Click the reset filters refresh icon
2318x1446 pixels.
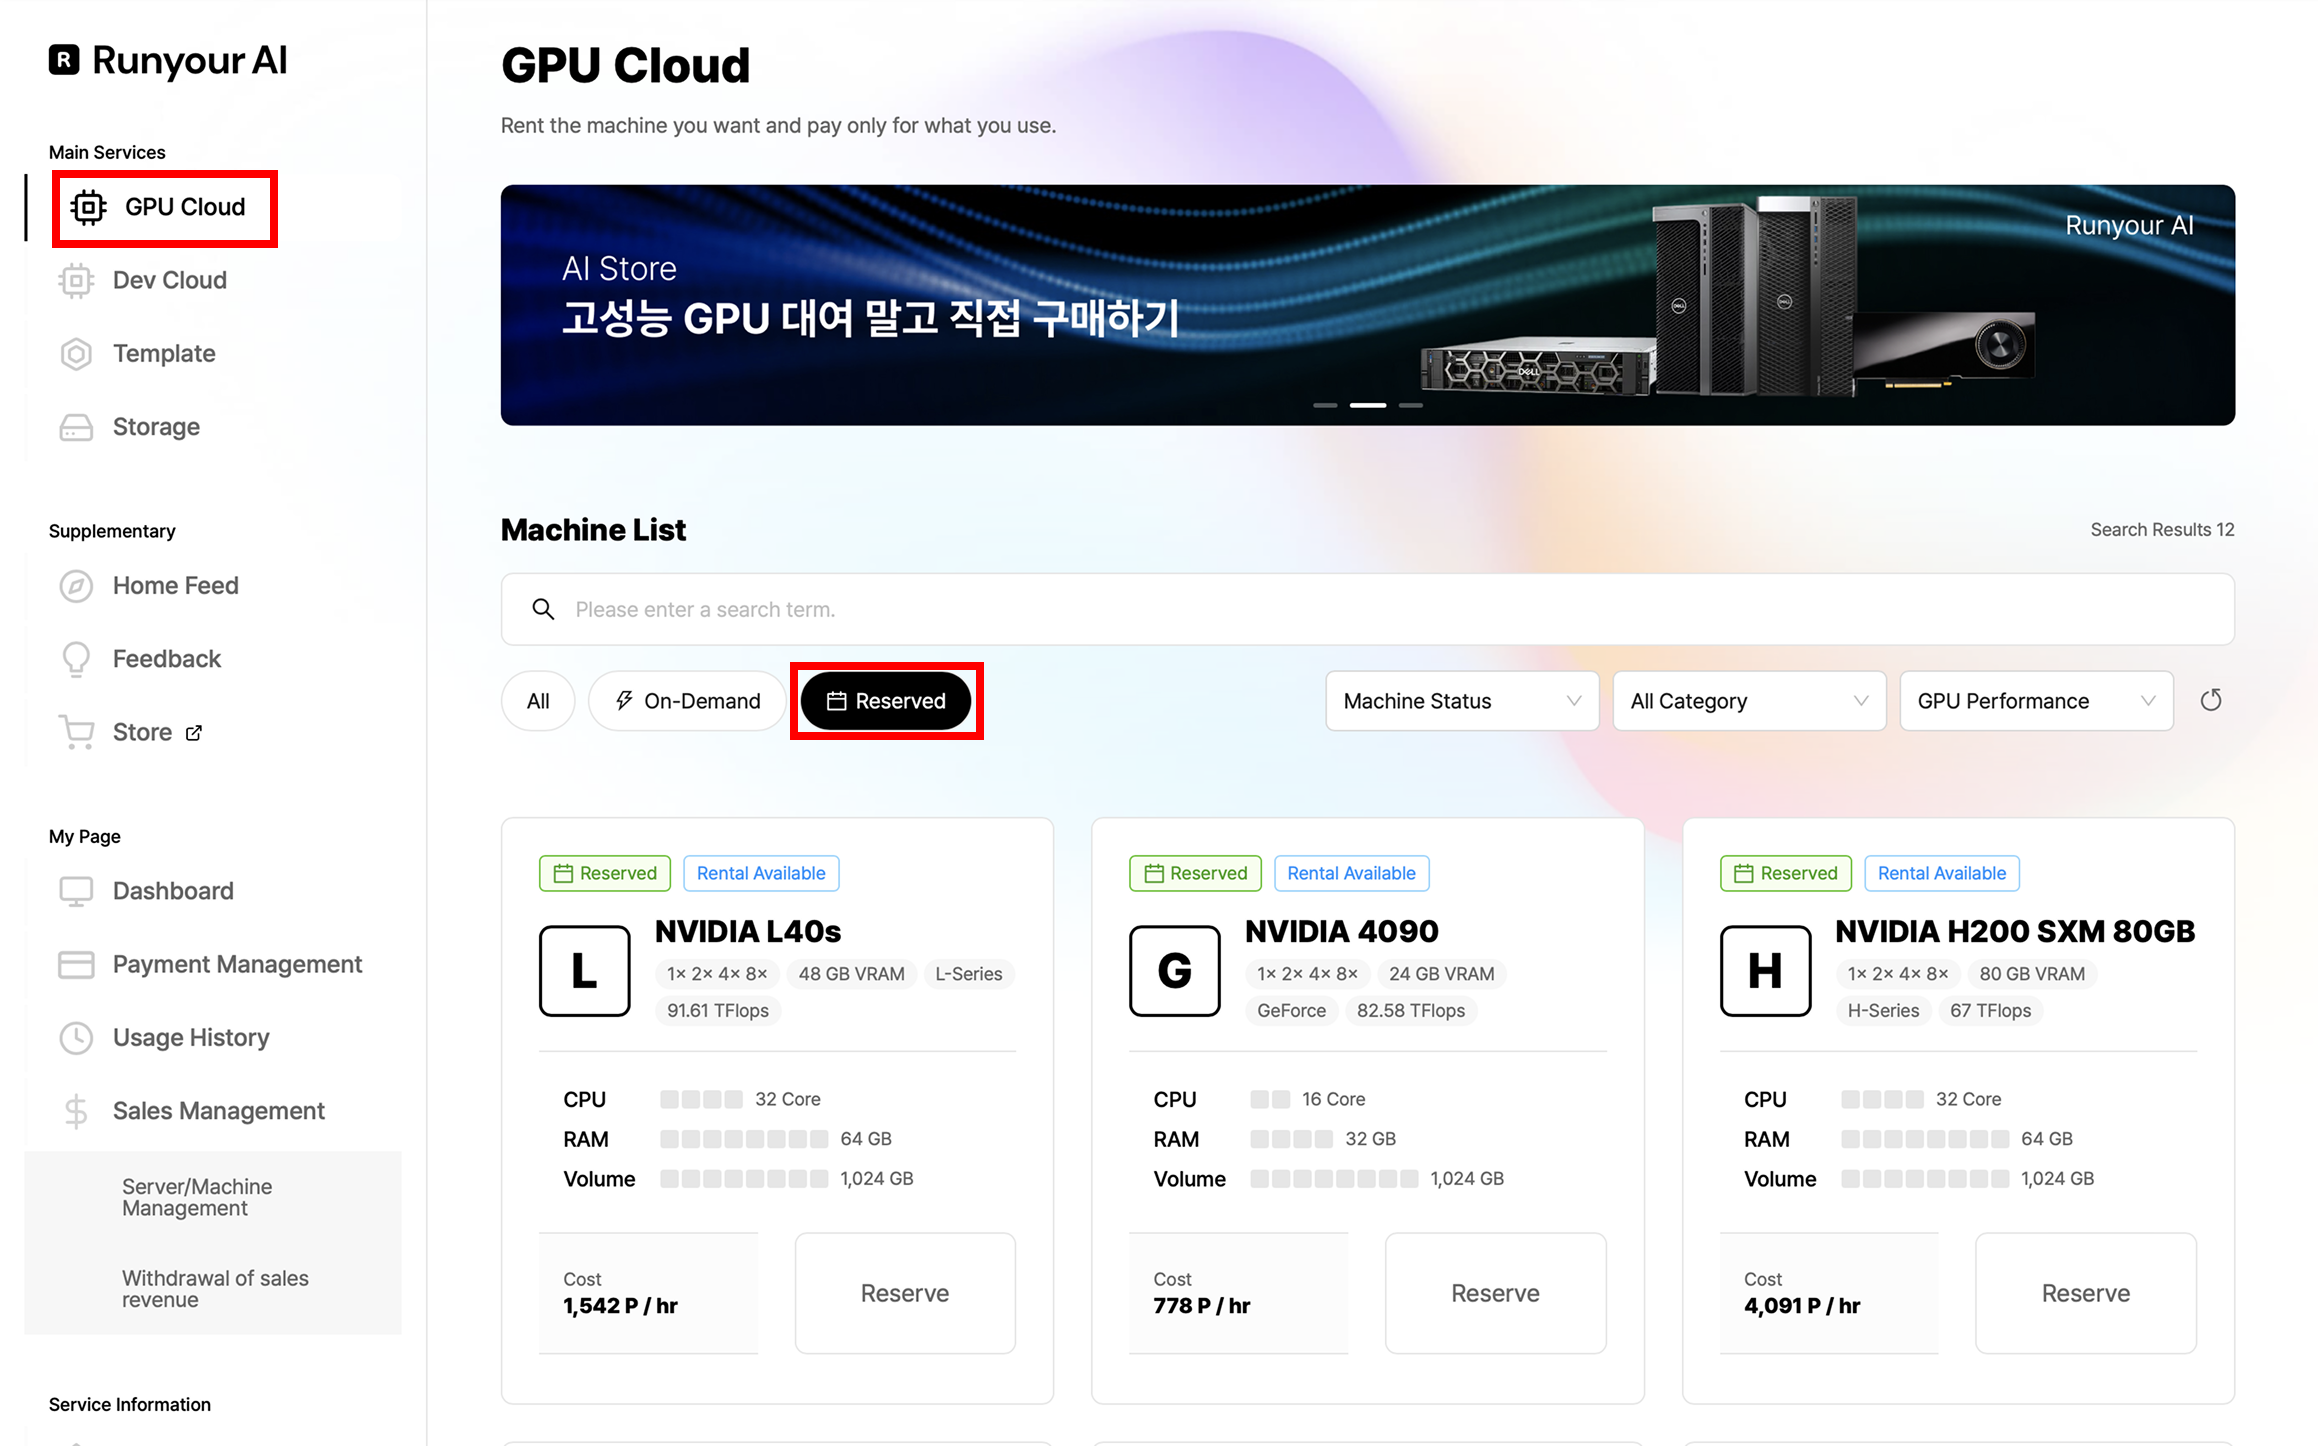pyautogui.click(x=2211, y=701)
